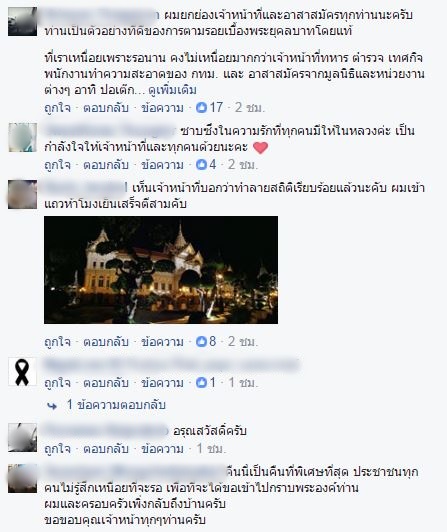Open the night palace photo in comment
This screenshot has width=447, height=532.
tap(161, 270)
